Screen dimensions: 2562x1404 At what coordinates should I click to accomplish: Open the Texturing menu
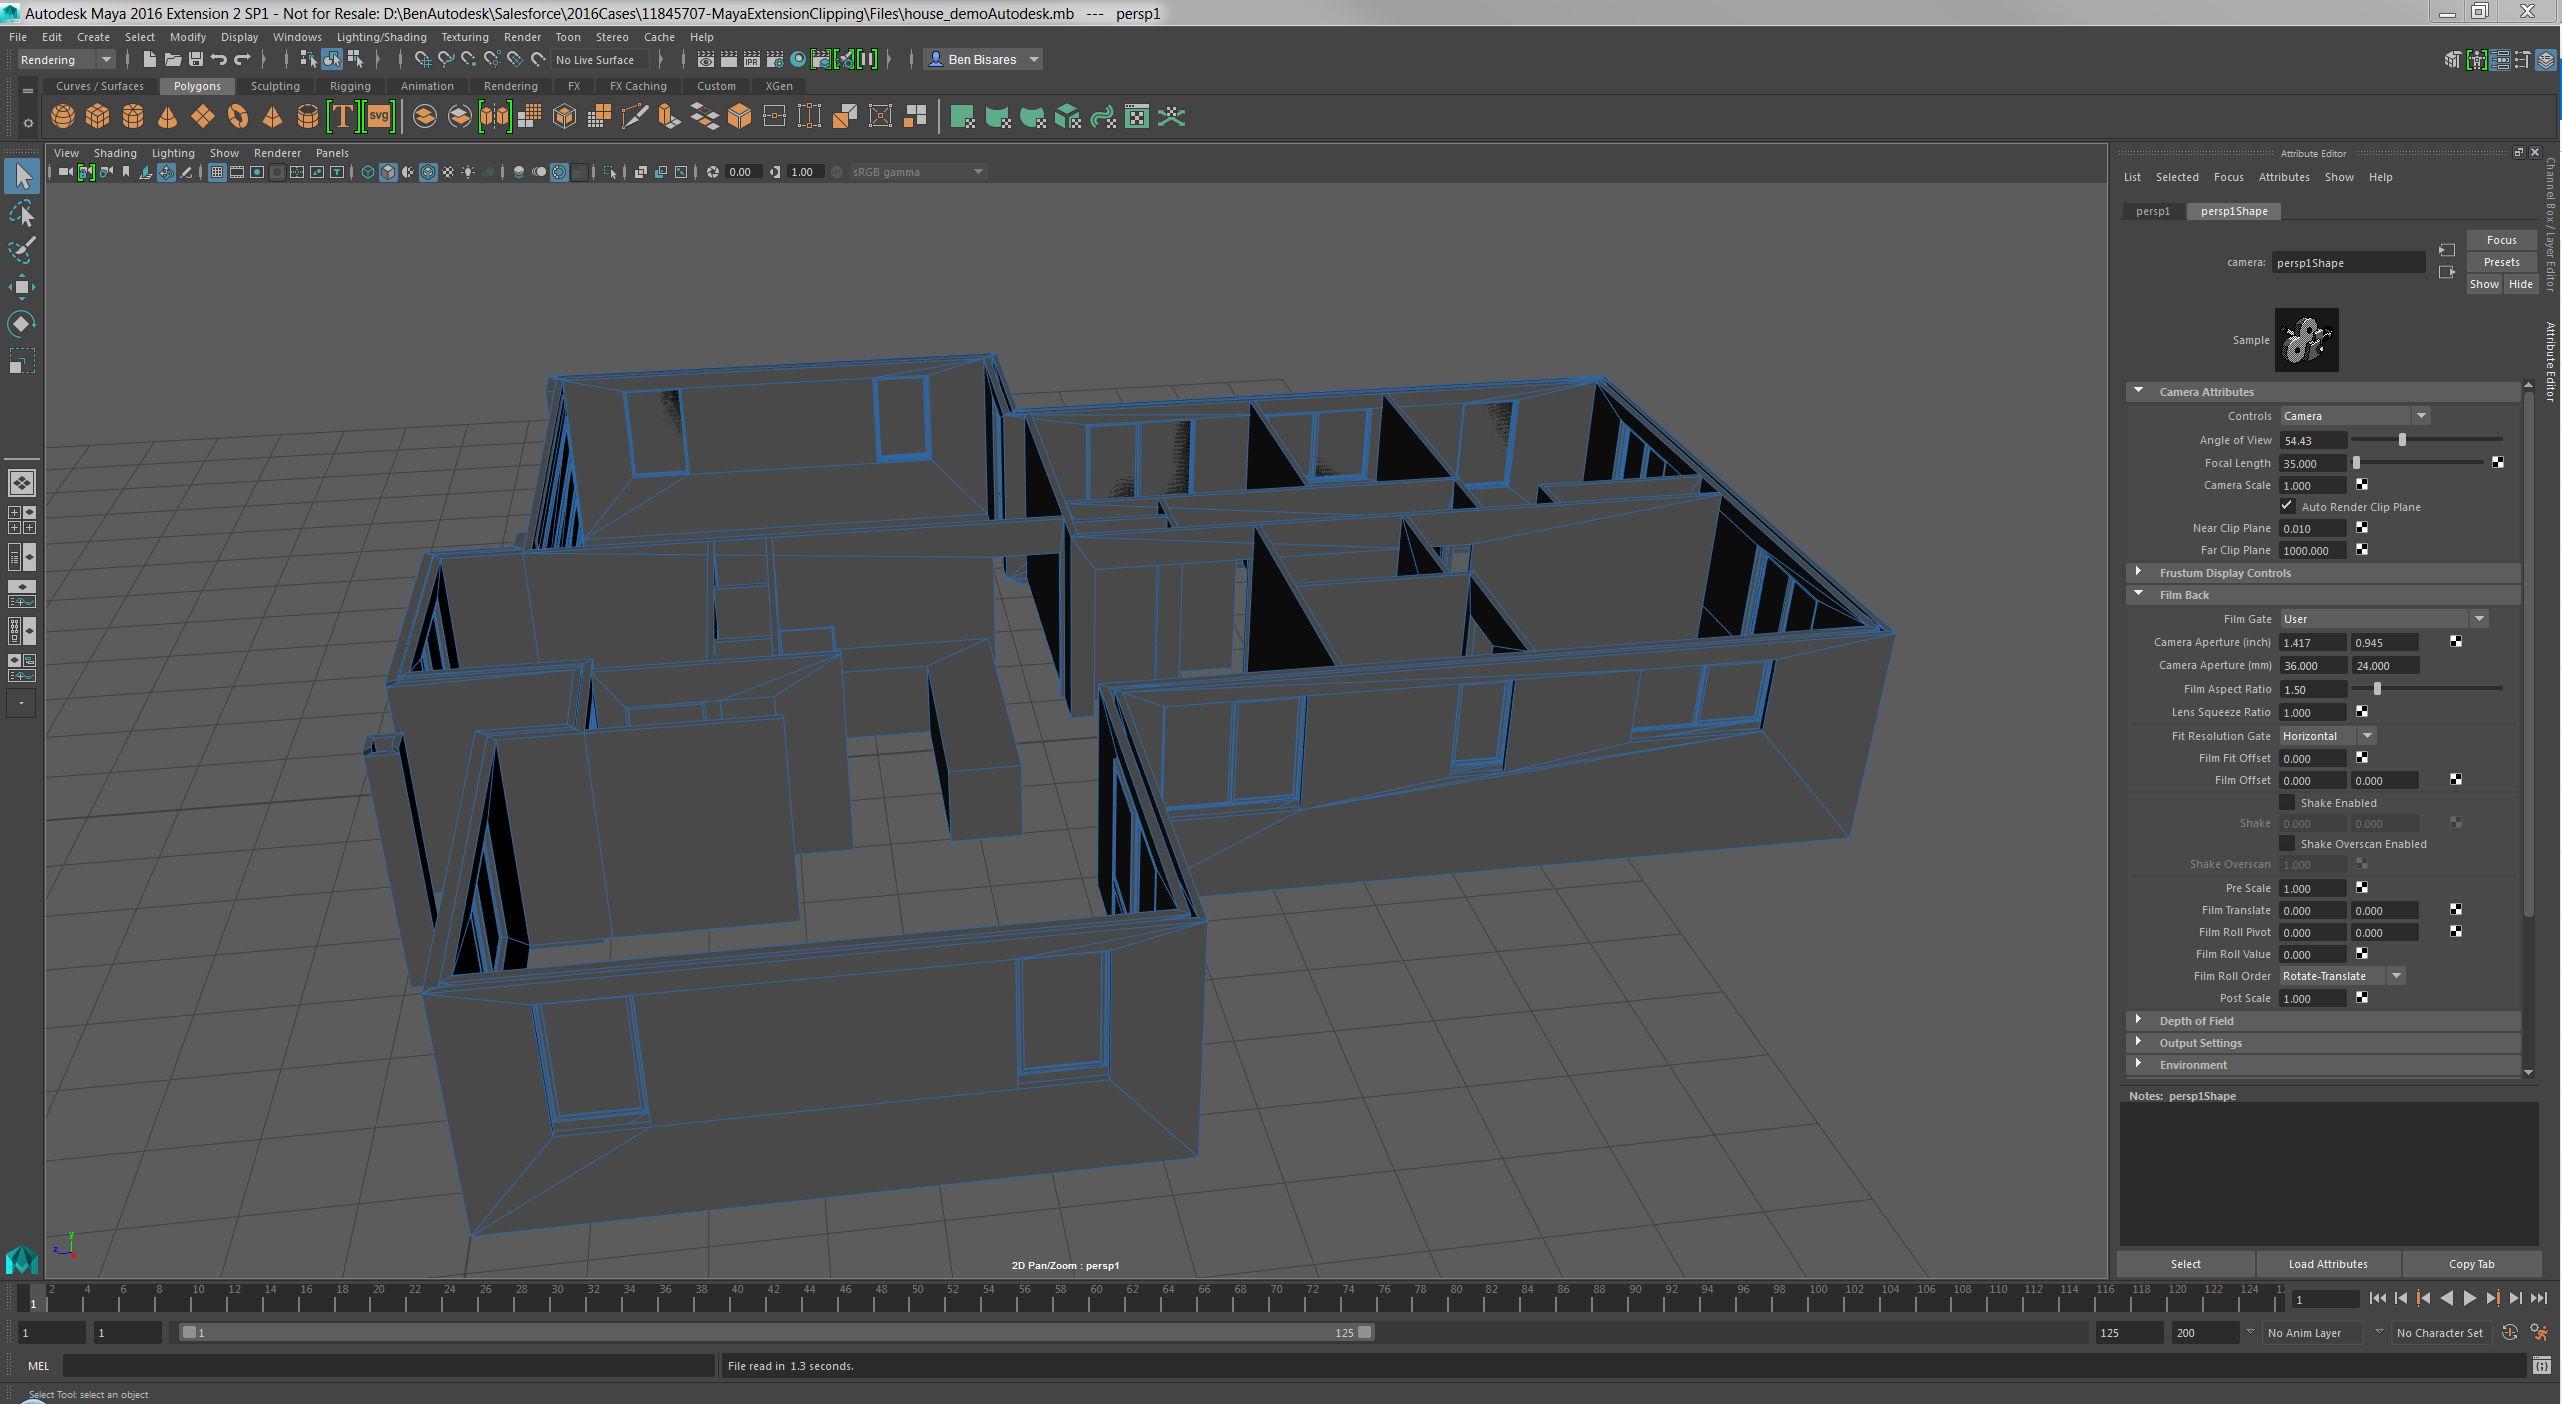click(465, 37)
